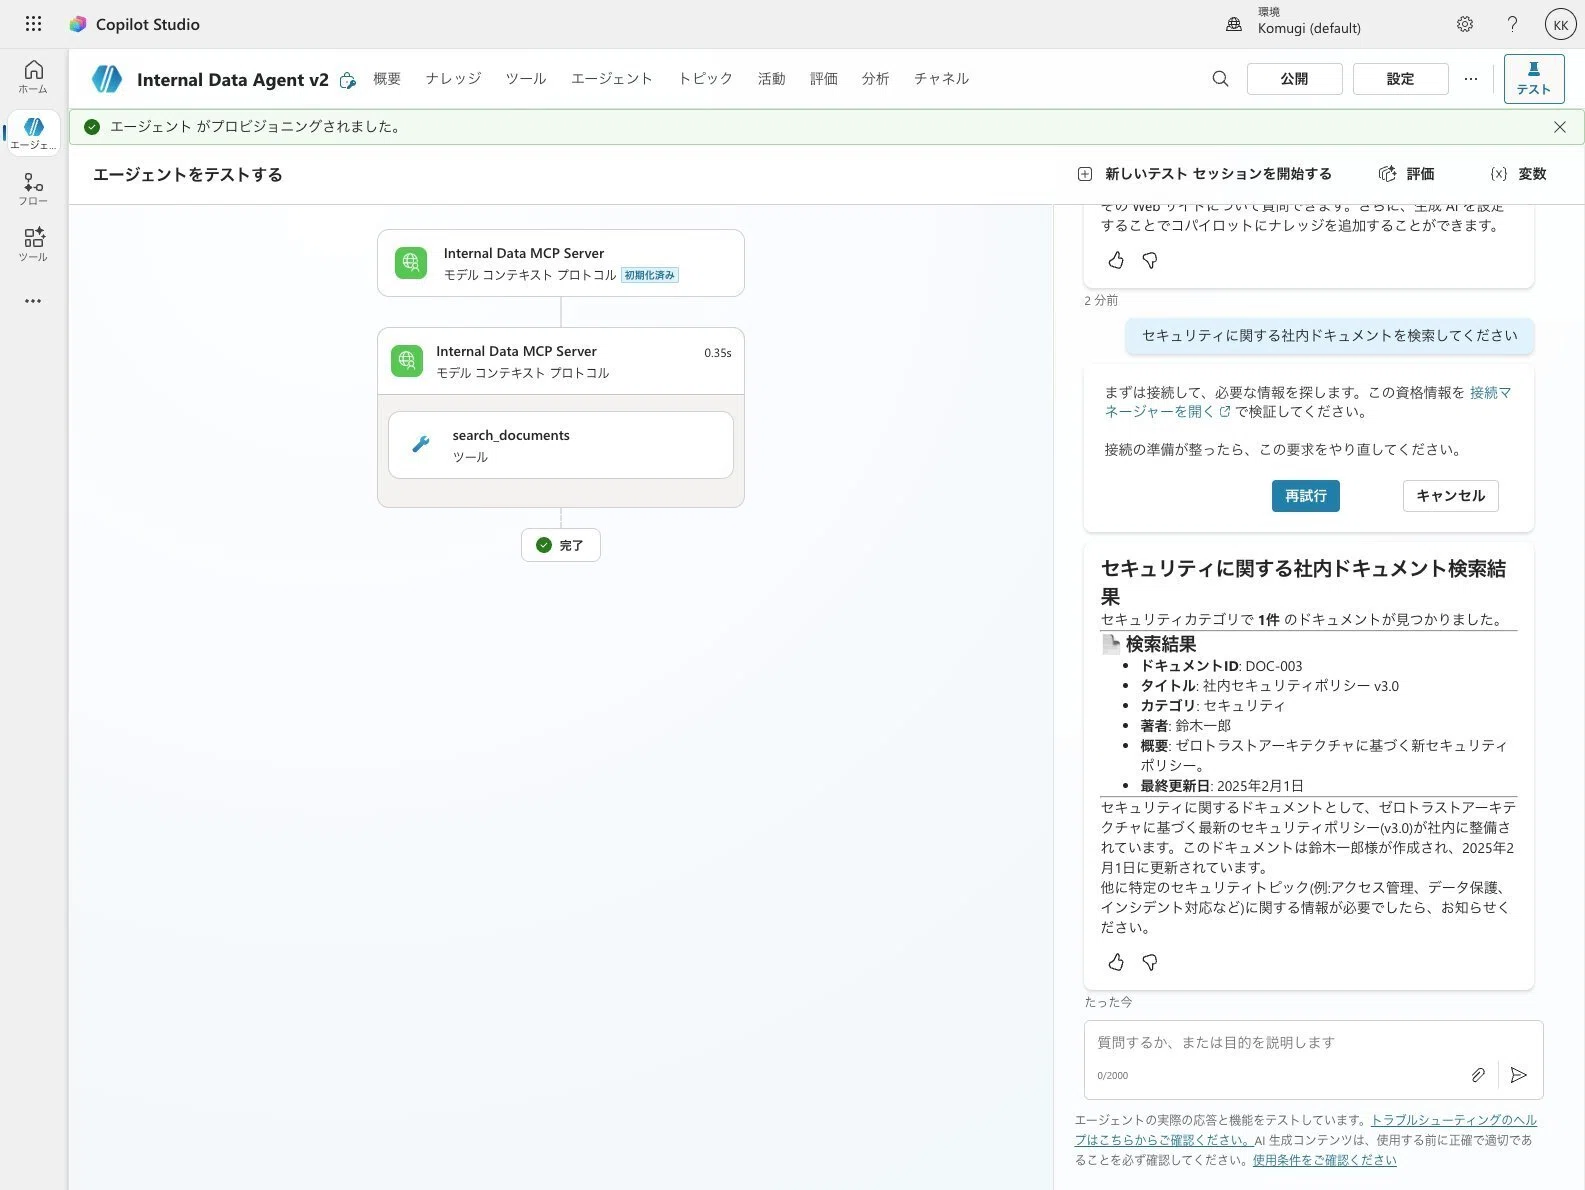This screenshot has height=1190, width=1585.
Task: Open the 設定 button
Action: (x=1400, y=79)
